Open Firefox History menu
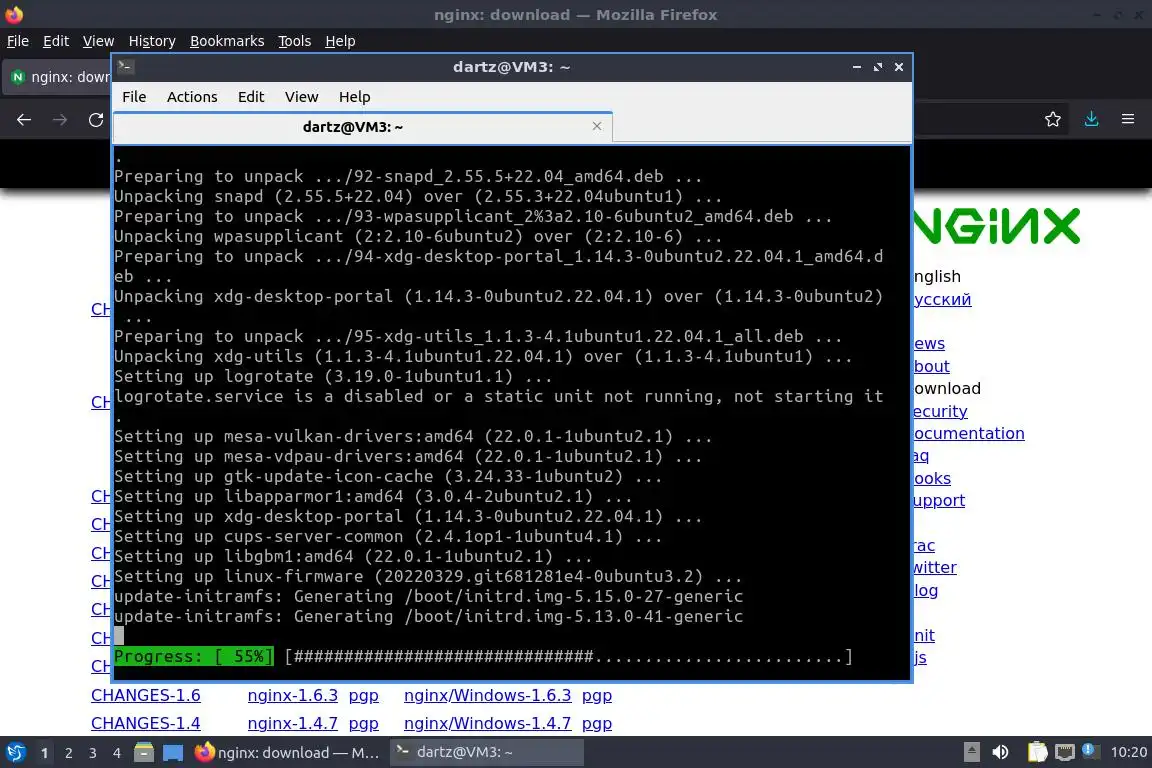This screenshot has height=768, width=1152. pyautogui.click(x=152, y=41)
